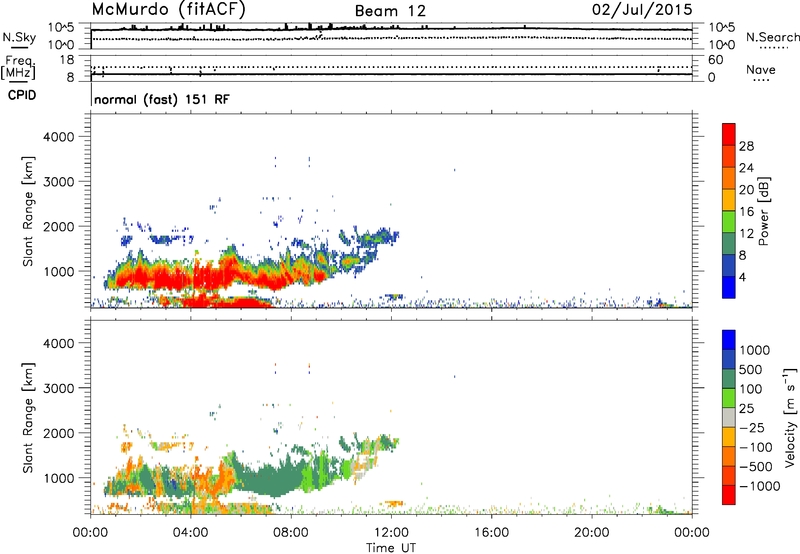Click the date '02/Jul/2015'
Viewport: 800px width, 554px height.
[642, 10]
